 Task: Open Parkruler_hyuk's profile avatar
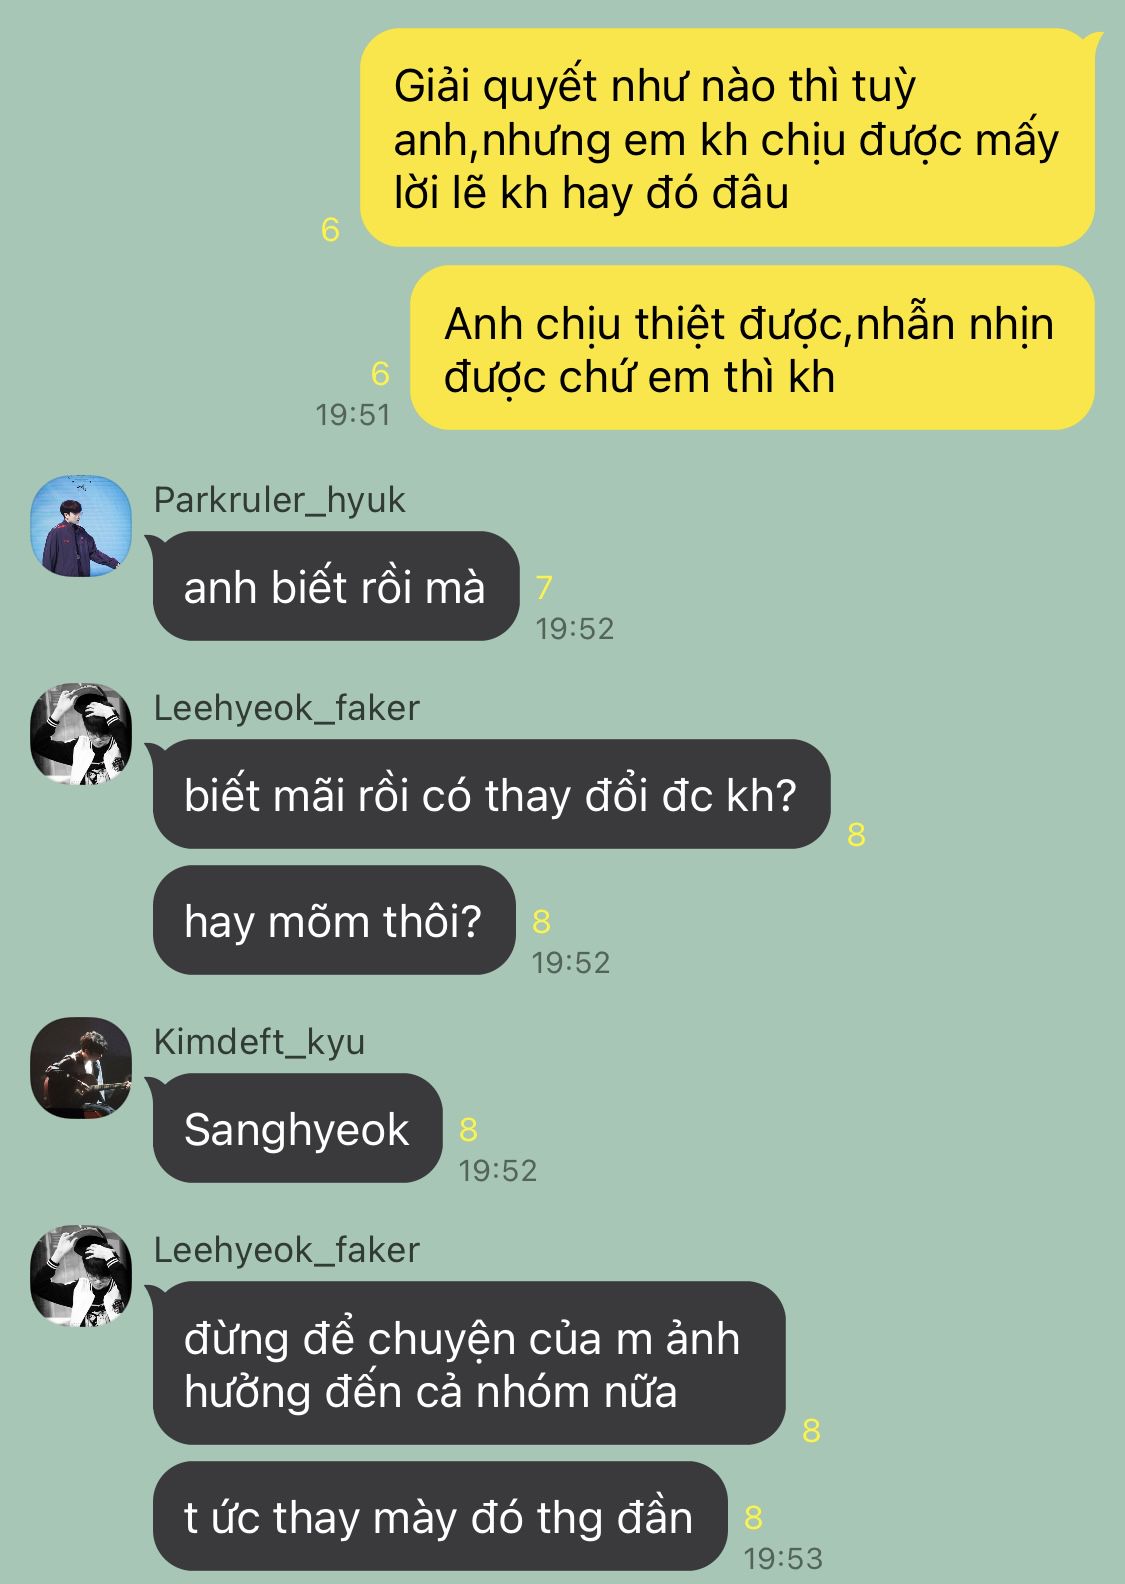coord(81,526)
